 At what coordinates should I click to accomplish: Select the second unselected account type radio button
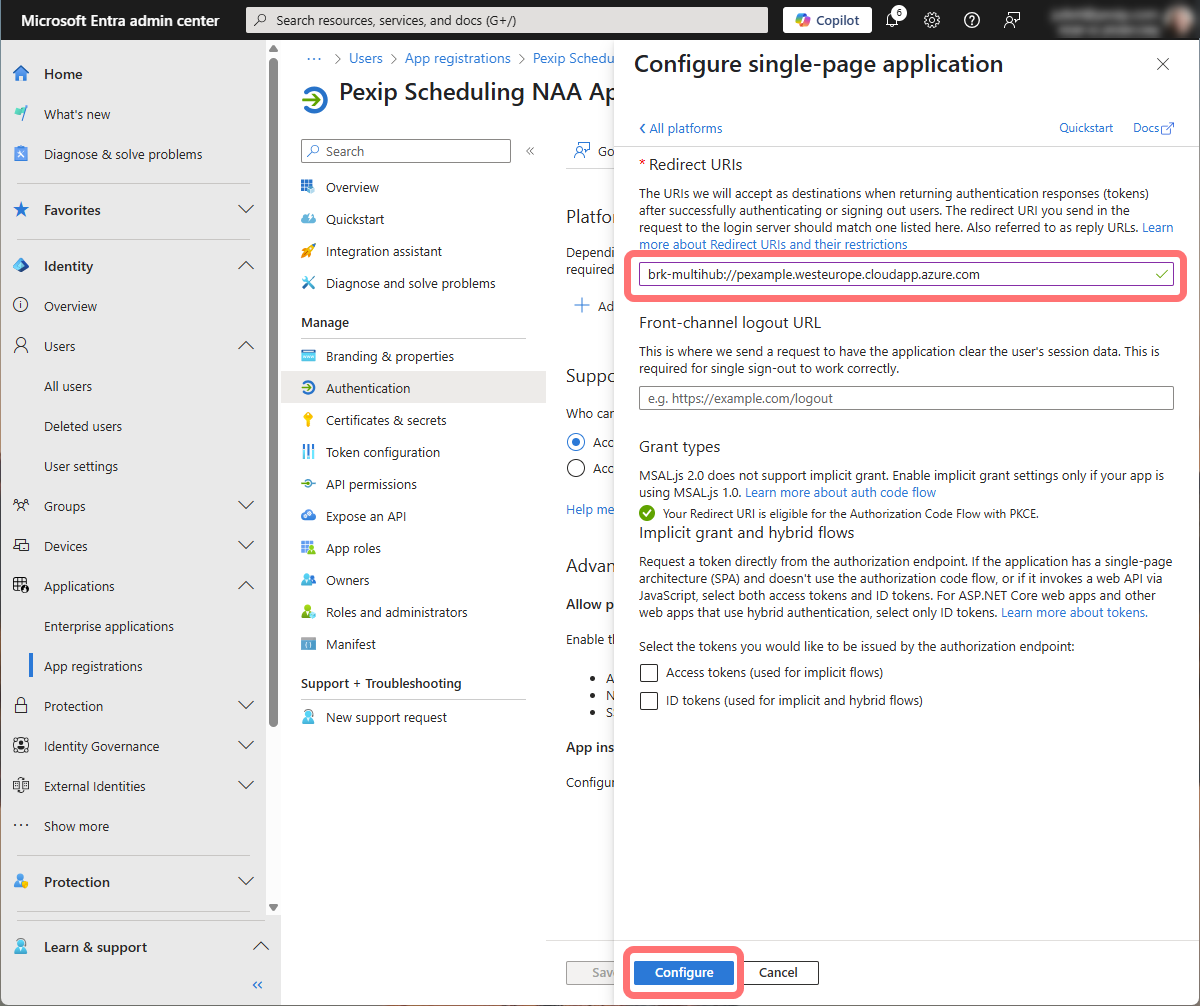[575, 468]
